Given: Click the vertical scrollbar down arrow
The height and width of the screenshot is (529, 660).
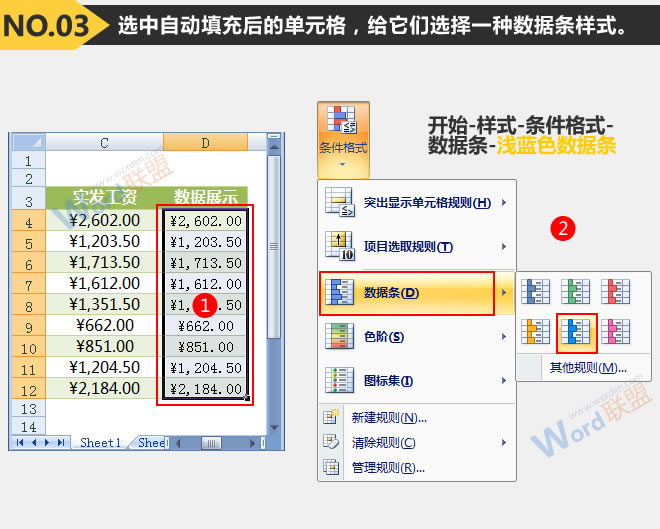Looking at the screenshot, I should click(x=274, y=428).
